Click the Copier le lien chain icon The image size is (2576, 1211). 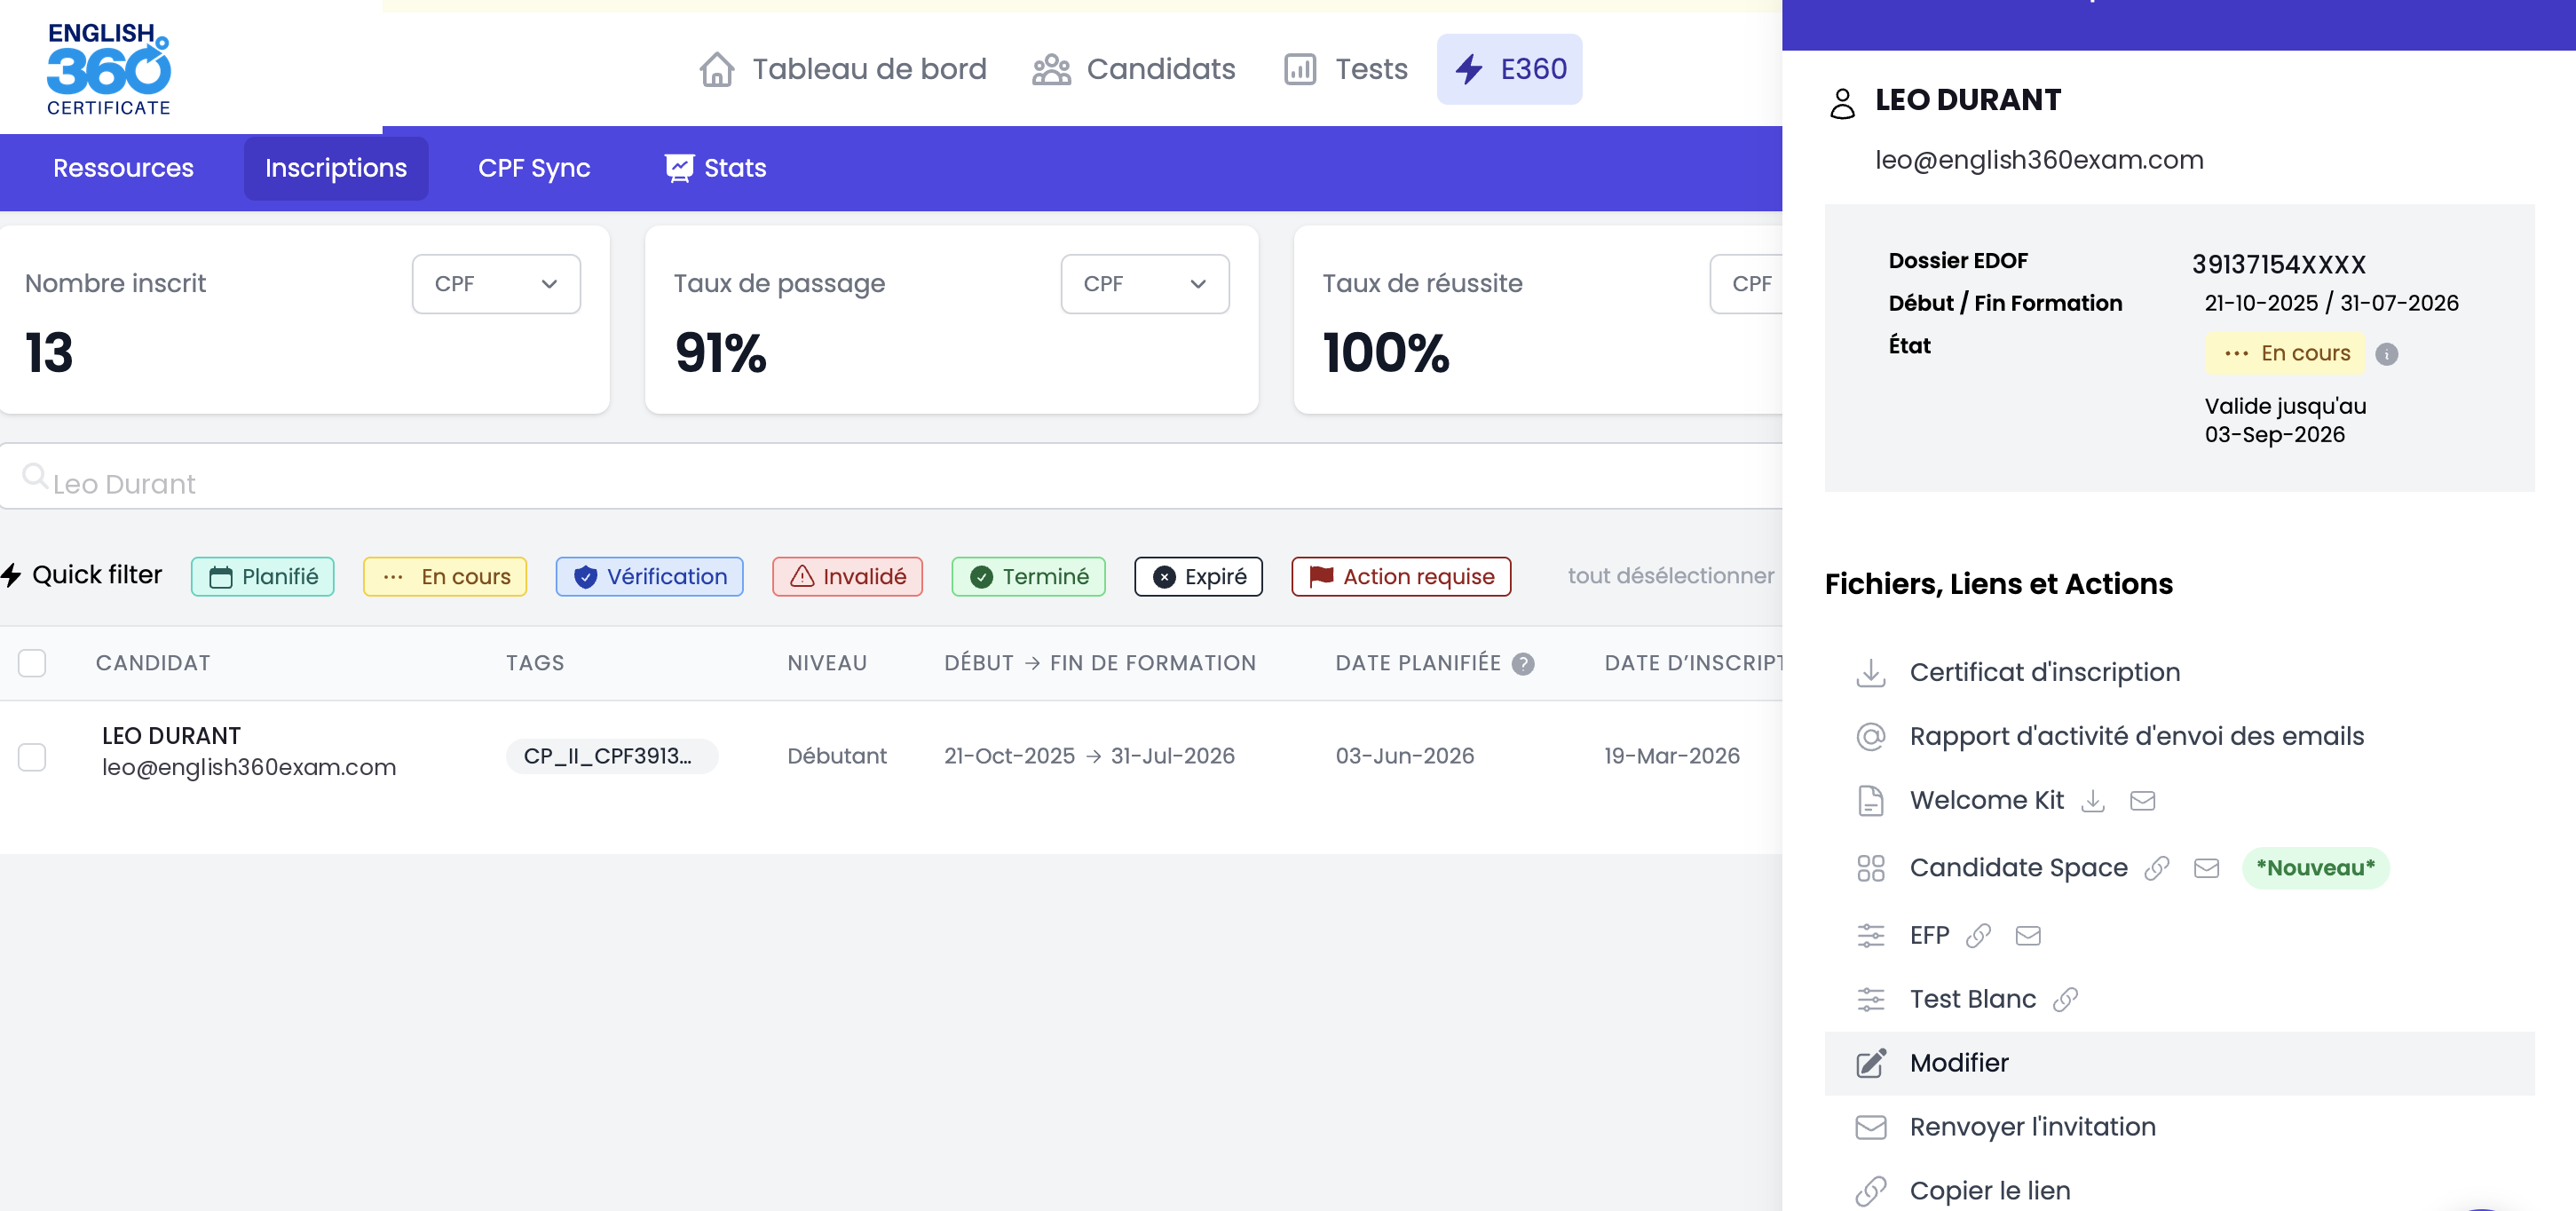pos(1870,1190)
